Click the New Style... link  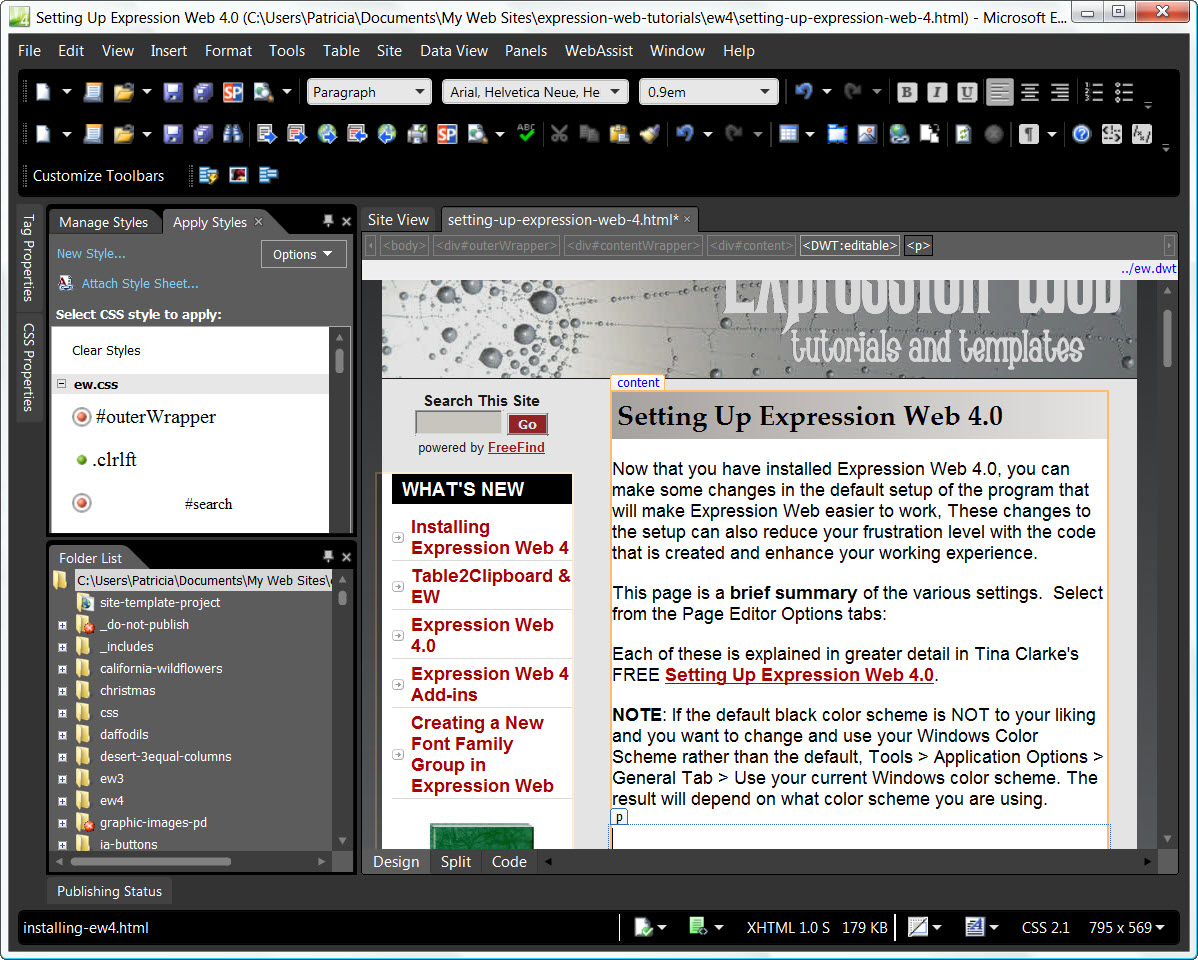click(x=91, y=254)
